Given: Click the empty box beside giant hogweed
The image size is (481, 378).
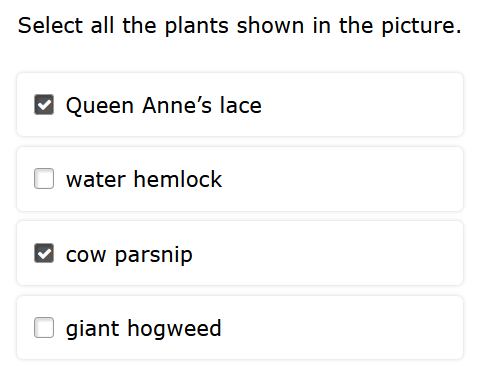Looking at the screenshot, I should [44, 328].
